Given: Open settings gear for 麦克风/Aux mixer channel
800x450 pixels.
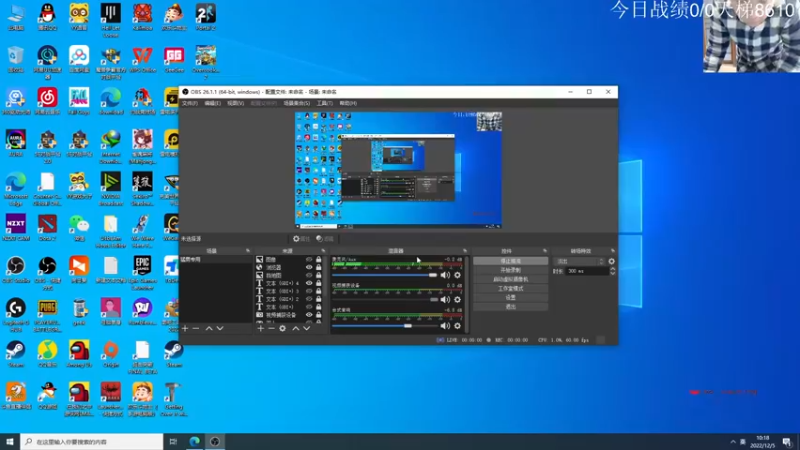Looking at the screenshot, I should (458, 275).
